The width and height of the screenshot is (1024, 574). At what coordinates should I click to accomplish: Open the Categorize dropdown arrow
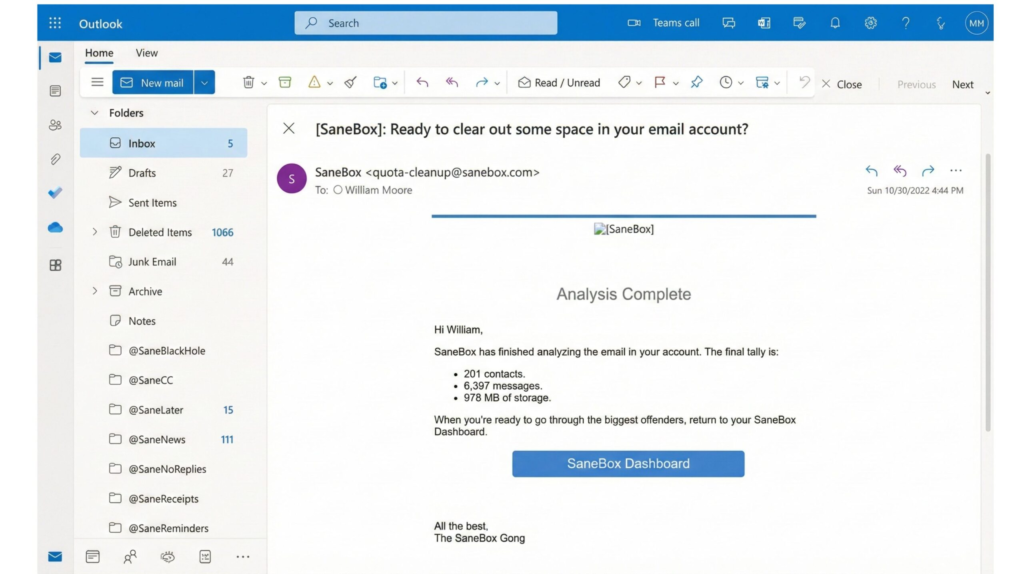point(639,84)
